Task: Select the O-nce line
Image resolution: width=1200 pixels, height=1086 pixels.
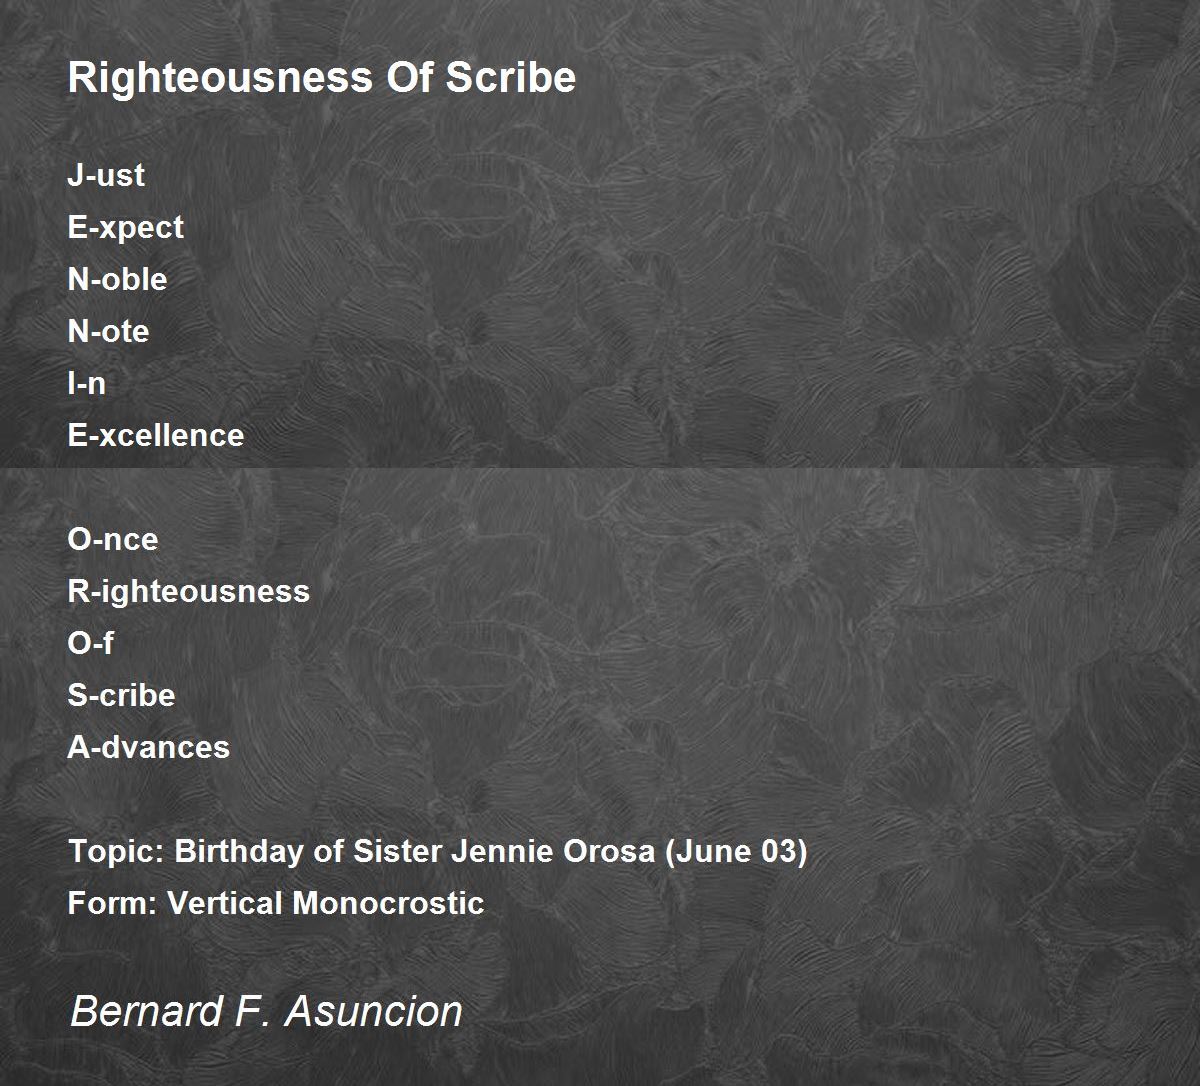Action: tap(113, 539)
